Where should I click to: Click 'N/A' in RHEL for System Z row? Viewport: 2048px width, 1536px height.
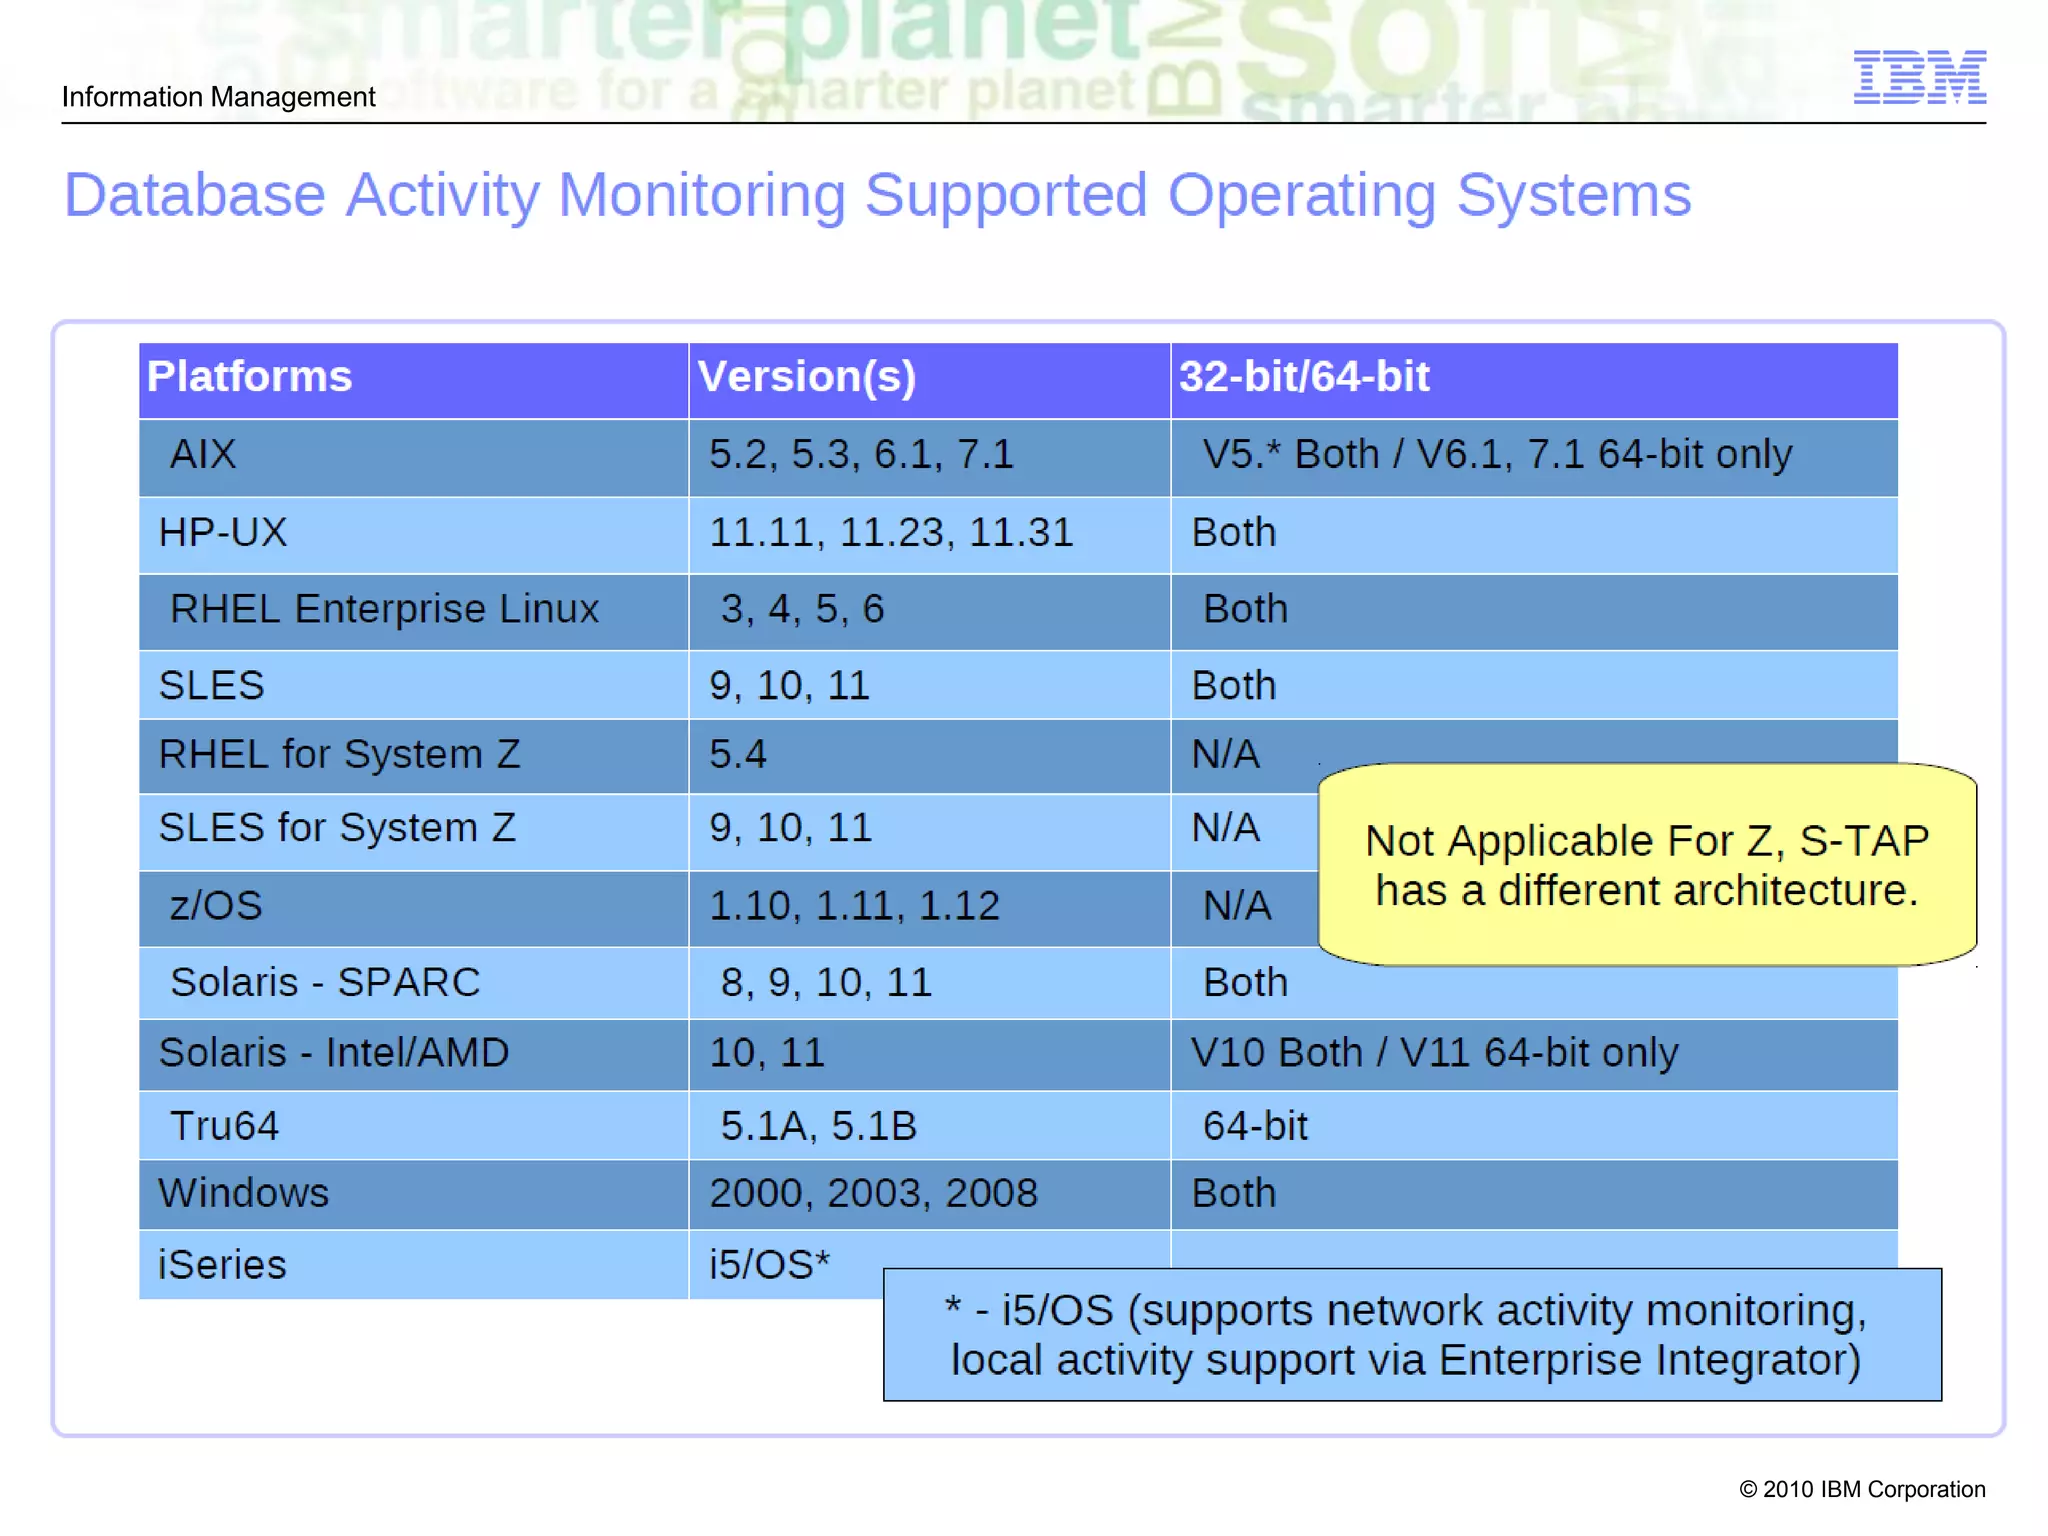tap(1225, 754)
